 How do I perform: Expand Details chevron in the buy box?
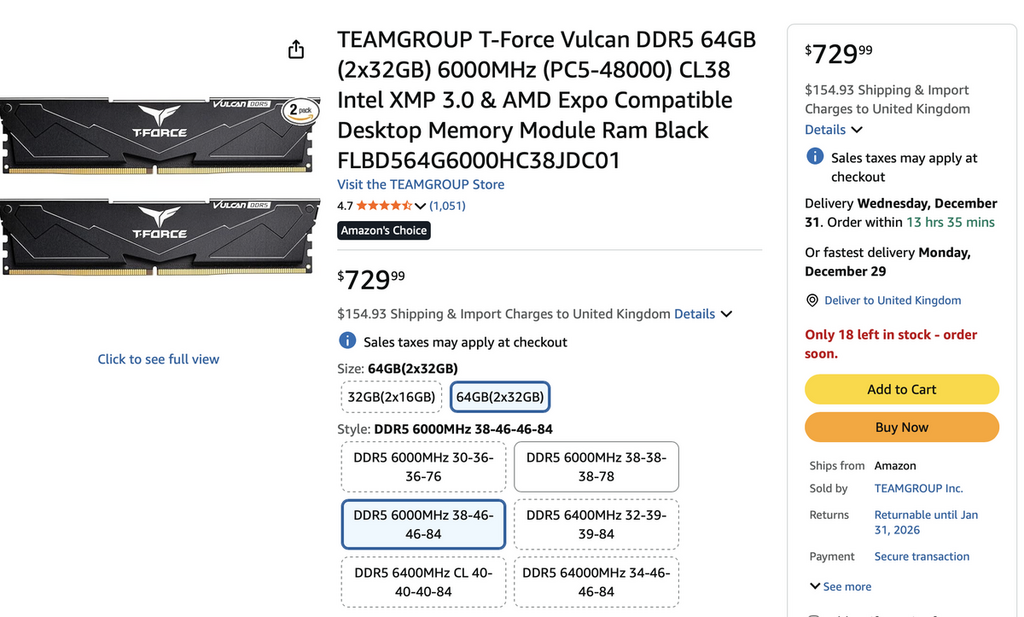[834, 130]
